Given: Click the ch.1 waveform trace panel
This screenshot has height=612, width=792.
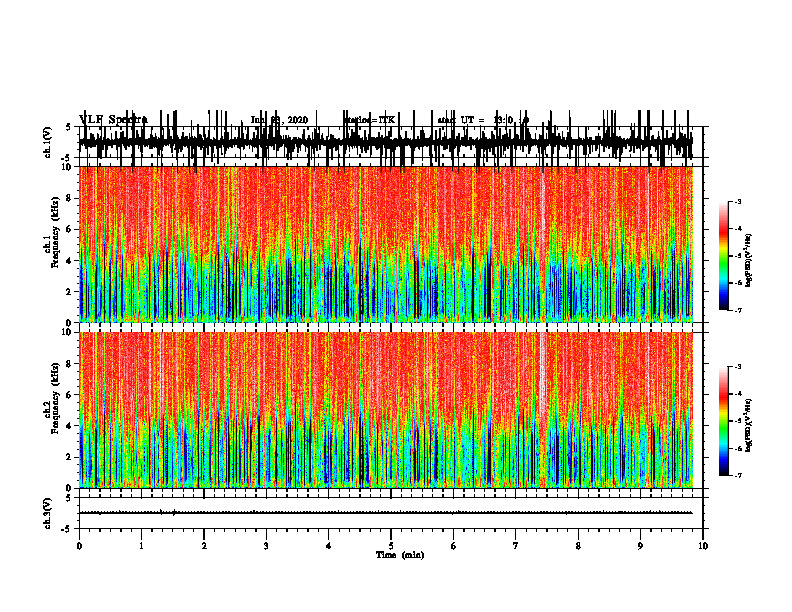Looking at the screenshot, I should (x=390, y=142).
